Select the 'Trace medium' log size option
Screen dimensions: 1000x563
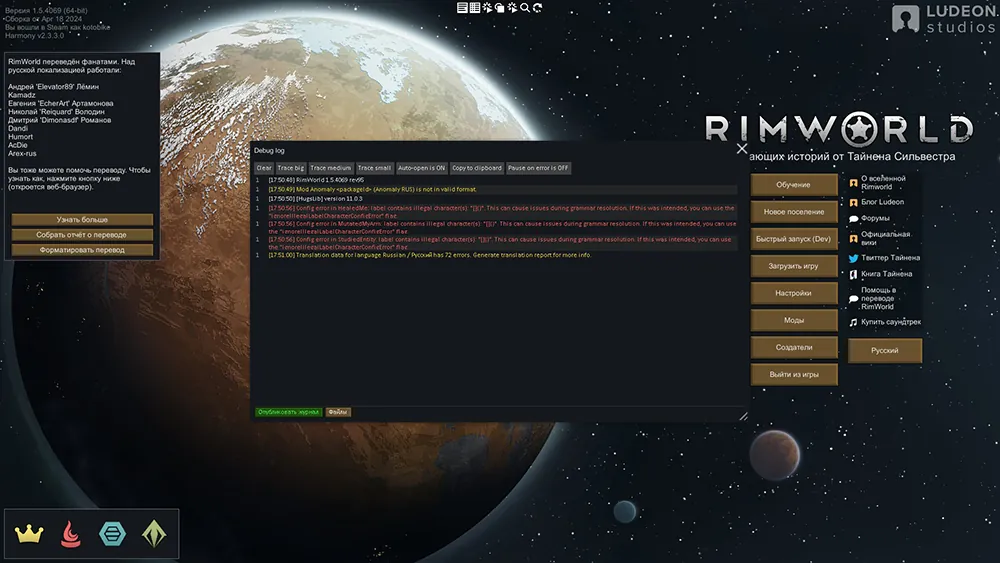[x=330, y=168]
